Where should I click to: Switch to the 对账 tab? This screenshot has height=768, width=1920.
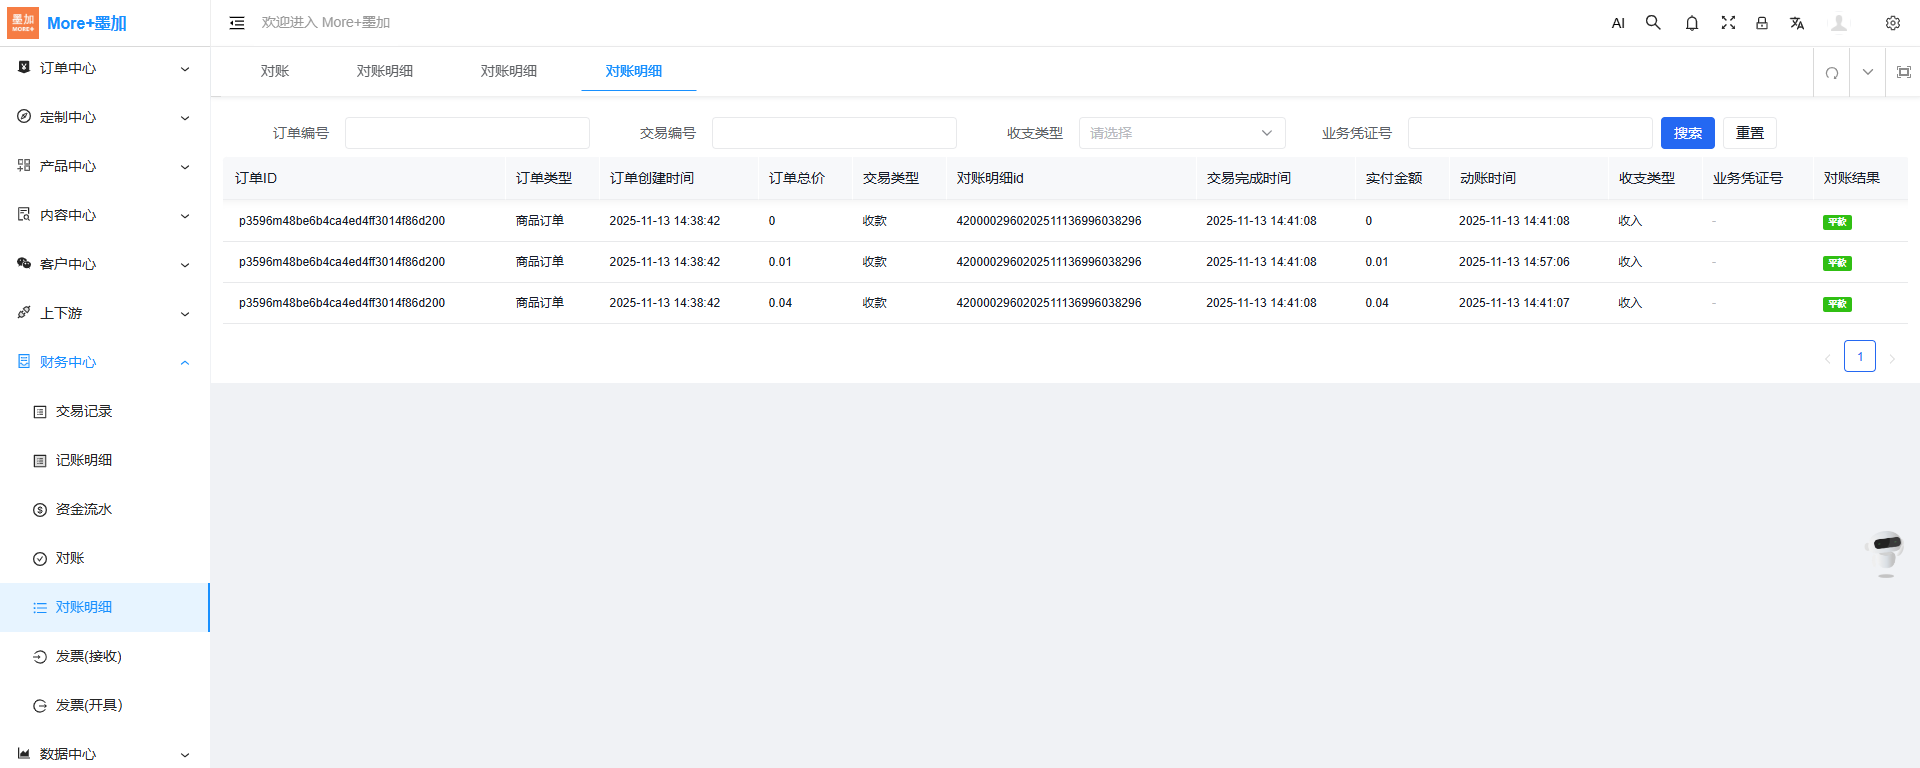(x=275, y=71)
